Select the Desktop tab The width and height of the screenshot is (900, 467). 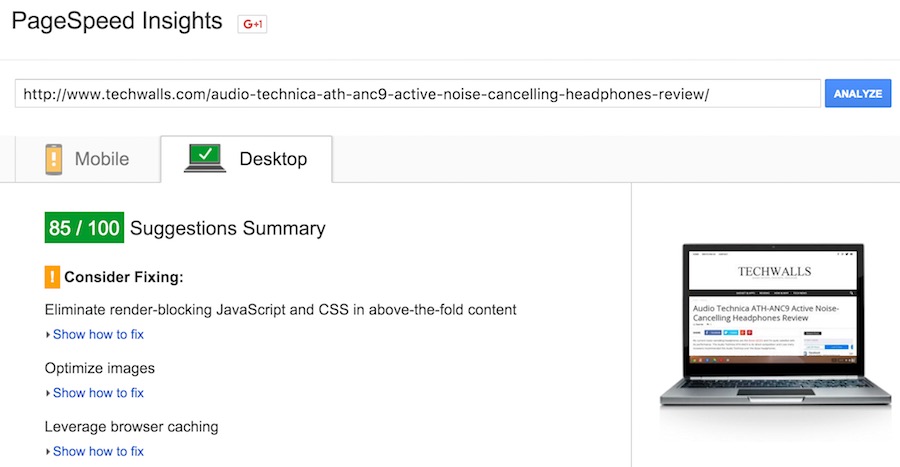(x=246, y=159)
